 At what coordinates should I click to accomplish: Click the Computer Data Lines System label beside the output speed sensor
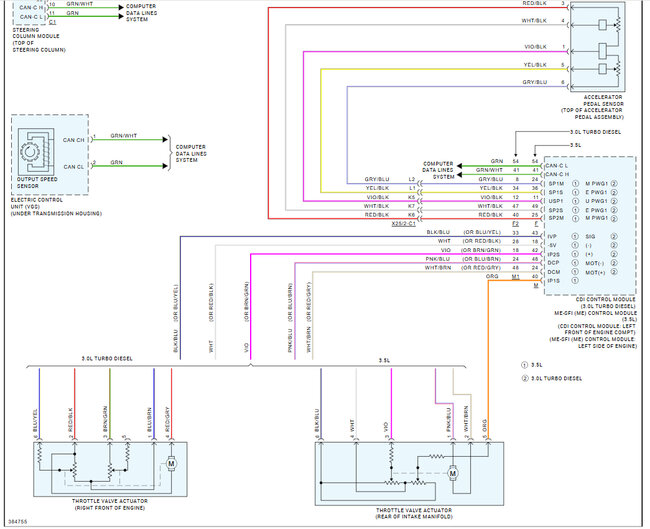pos(191,153)
